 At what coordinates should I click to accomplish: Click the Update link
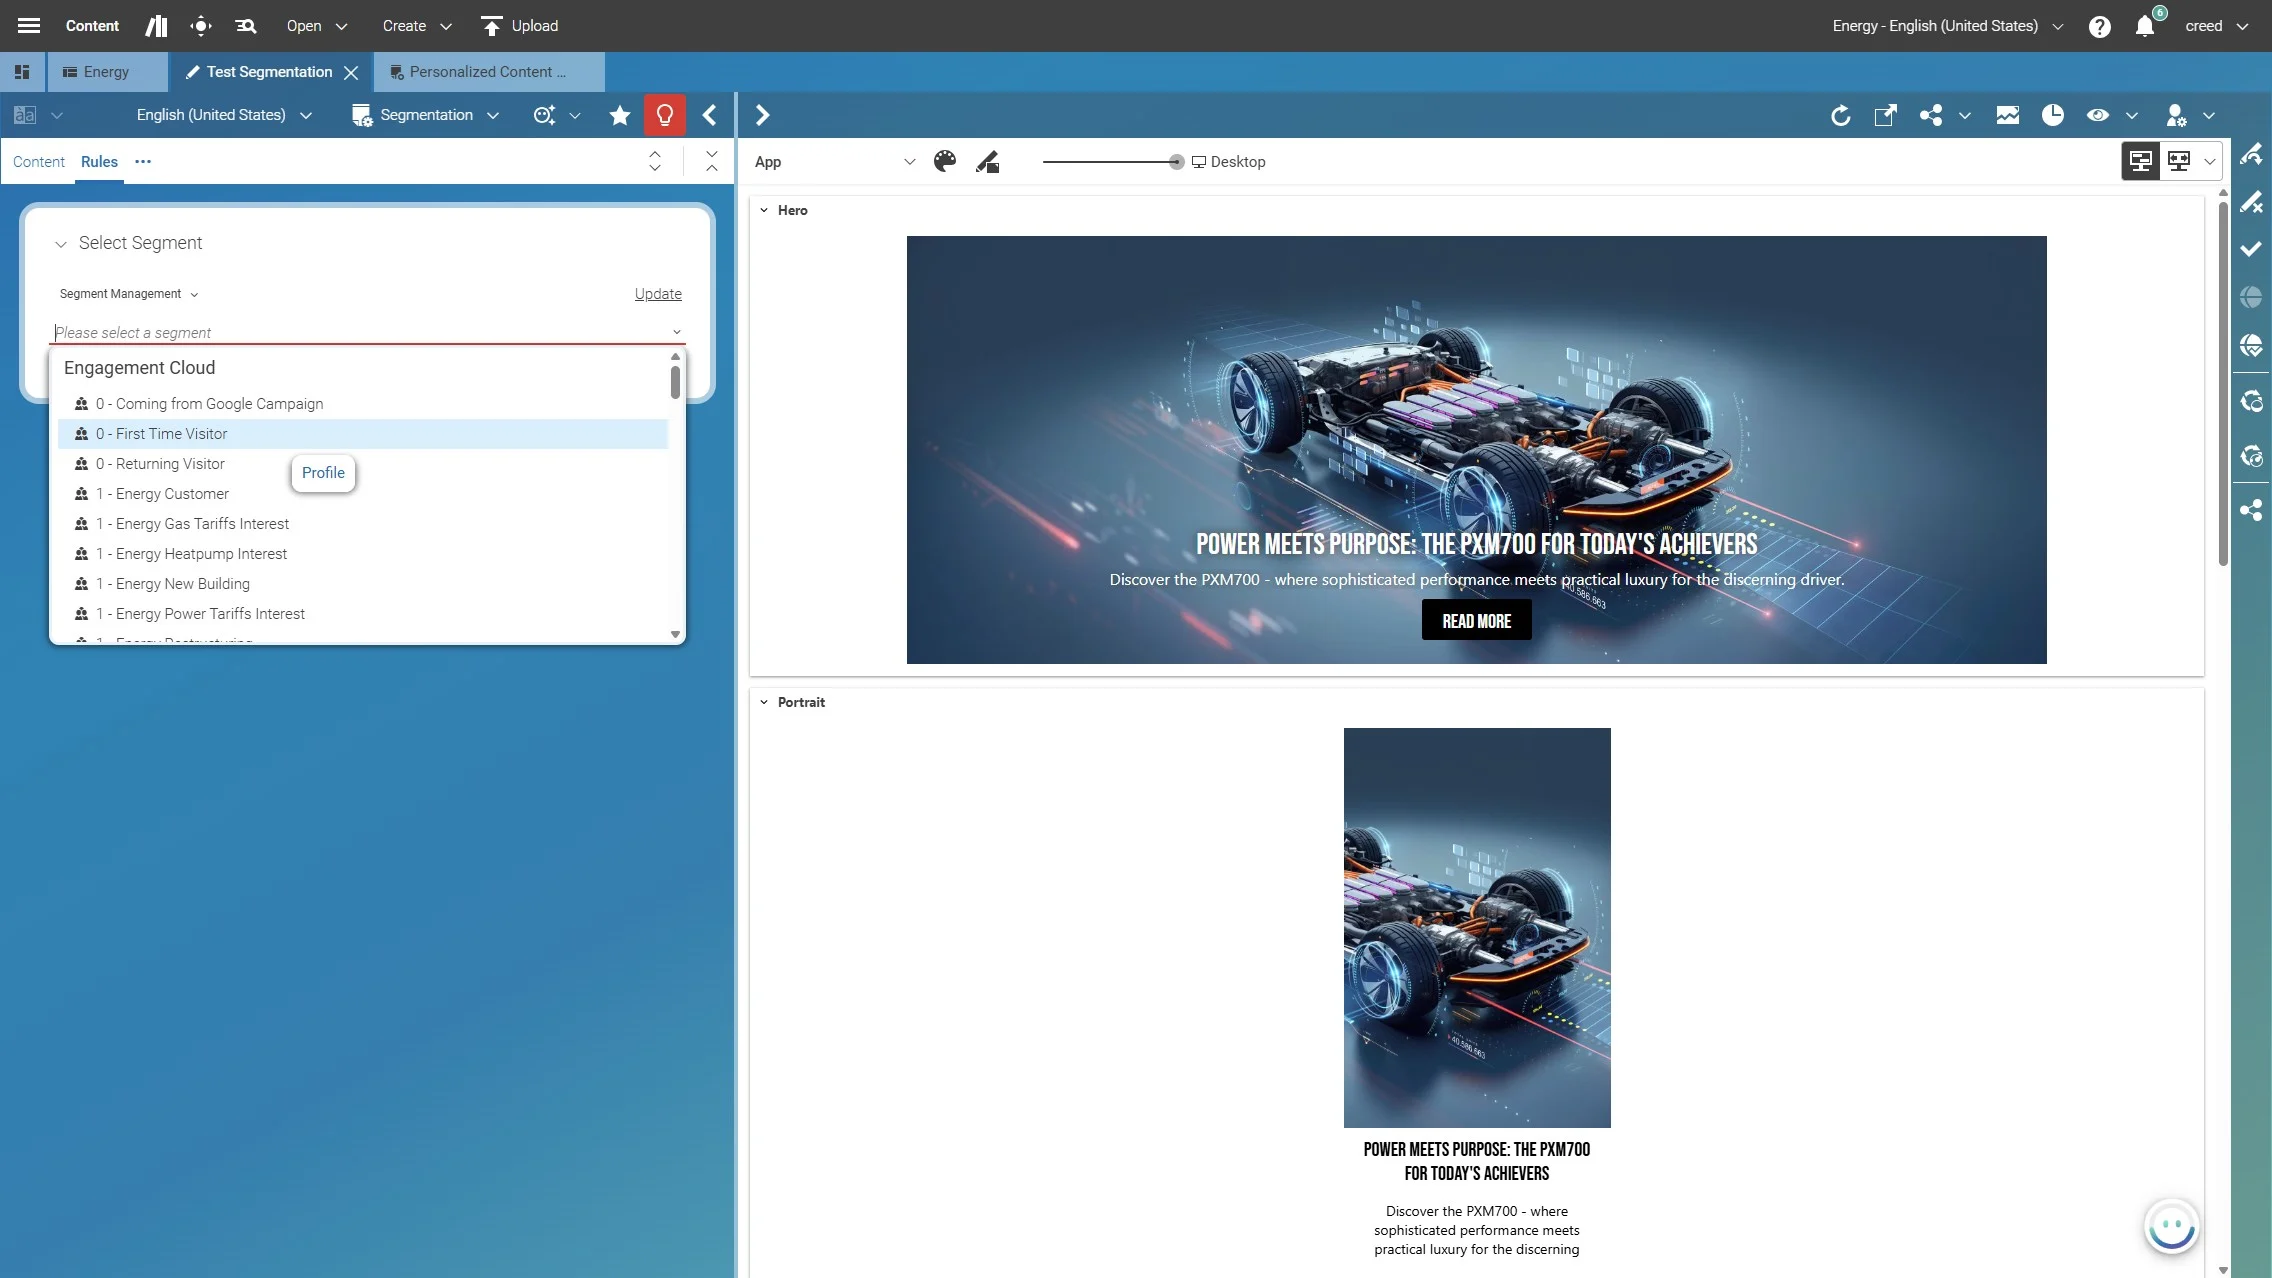[x=658, y=293]
